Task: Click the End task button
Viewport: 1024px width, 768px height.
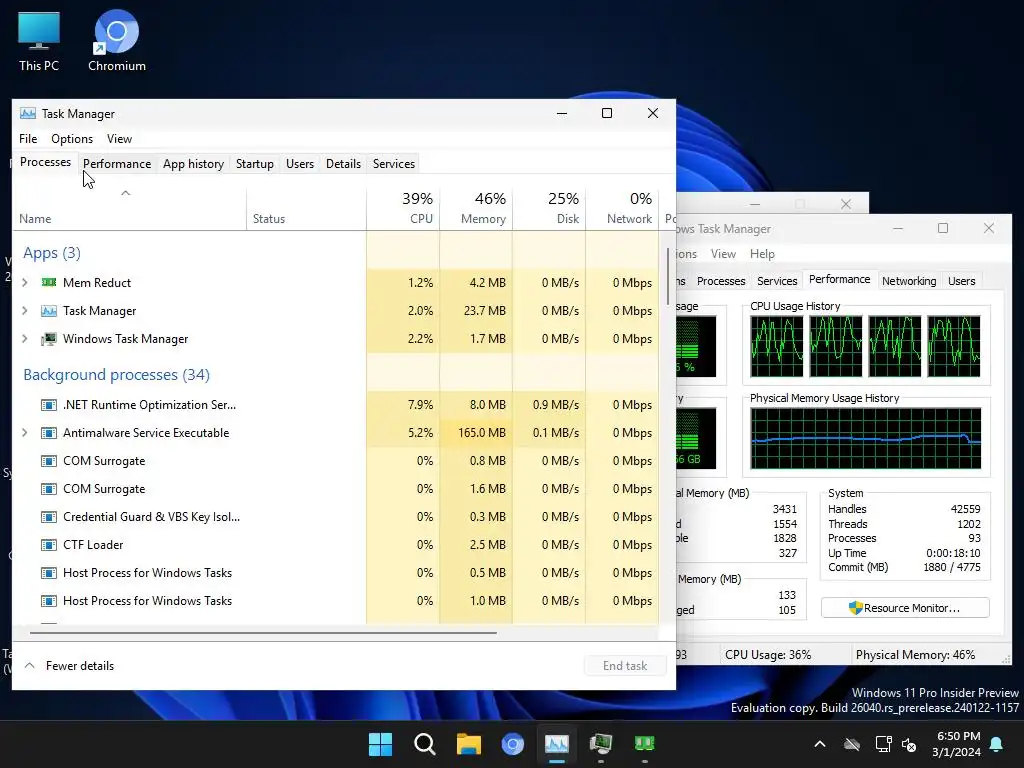Action: (x=625, y=665)
